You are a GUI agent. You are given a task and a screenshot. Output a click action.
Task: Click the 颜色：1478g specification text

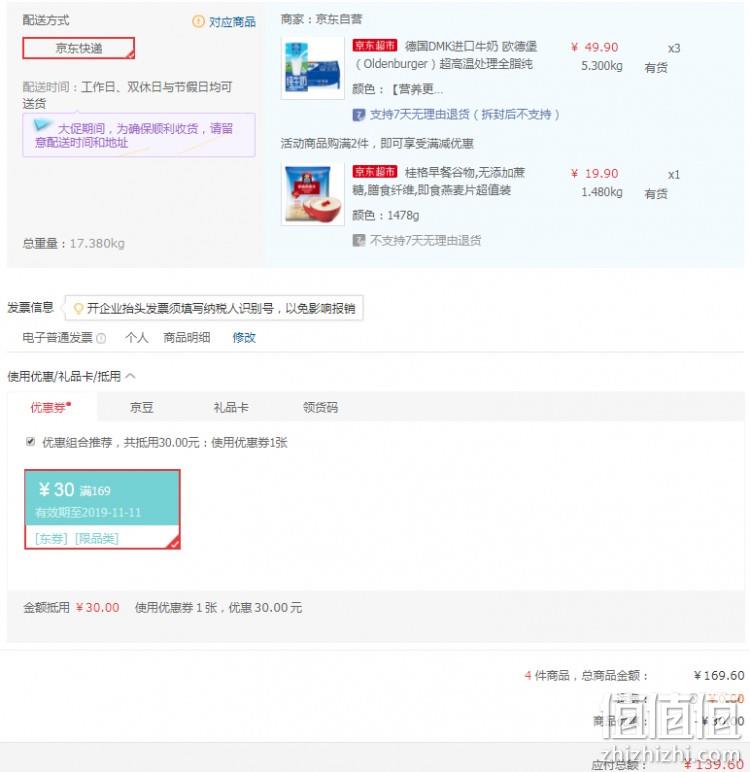click(386, 215)
